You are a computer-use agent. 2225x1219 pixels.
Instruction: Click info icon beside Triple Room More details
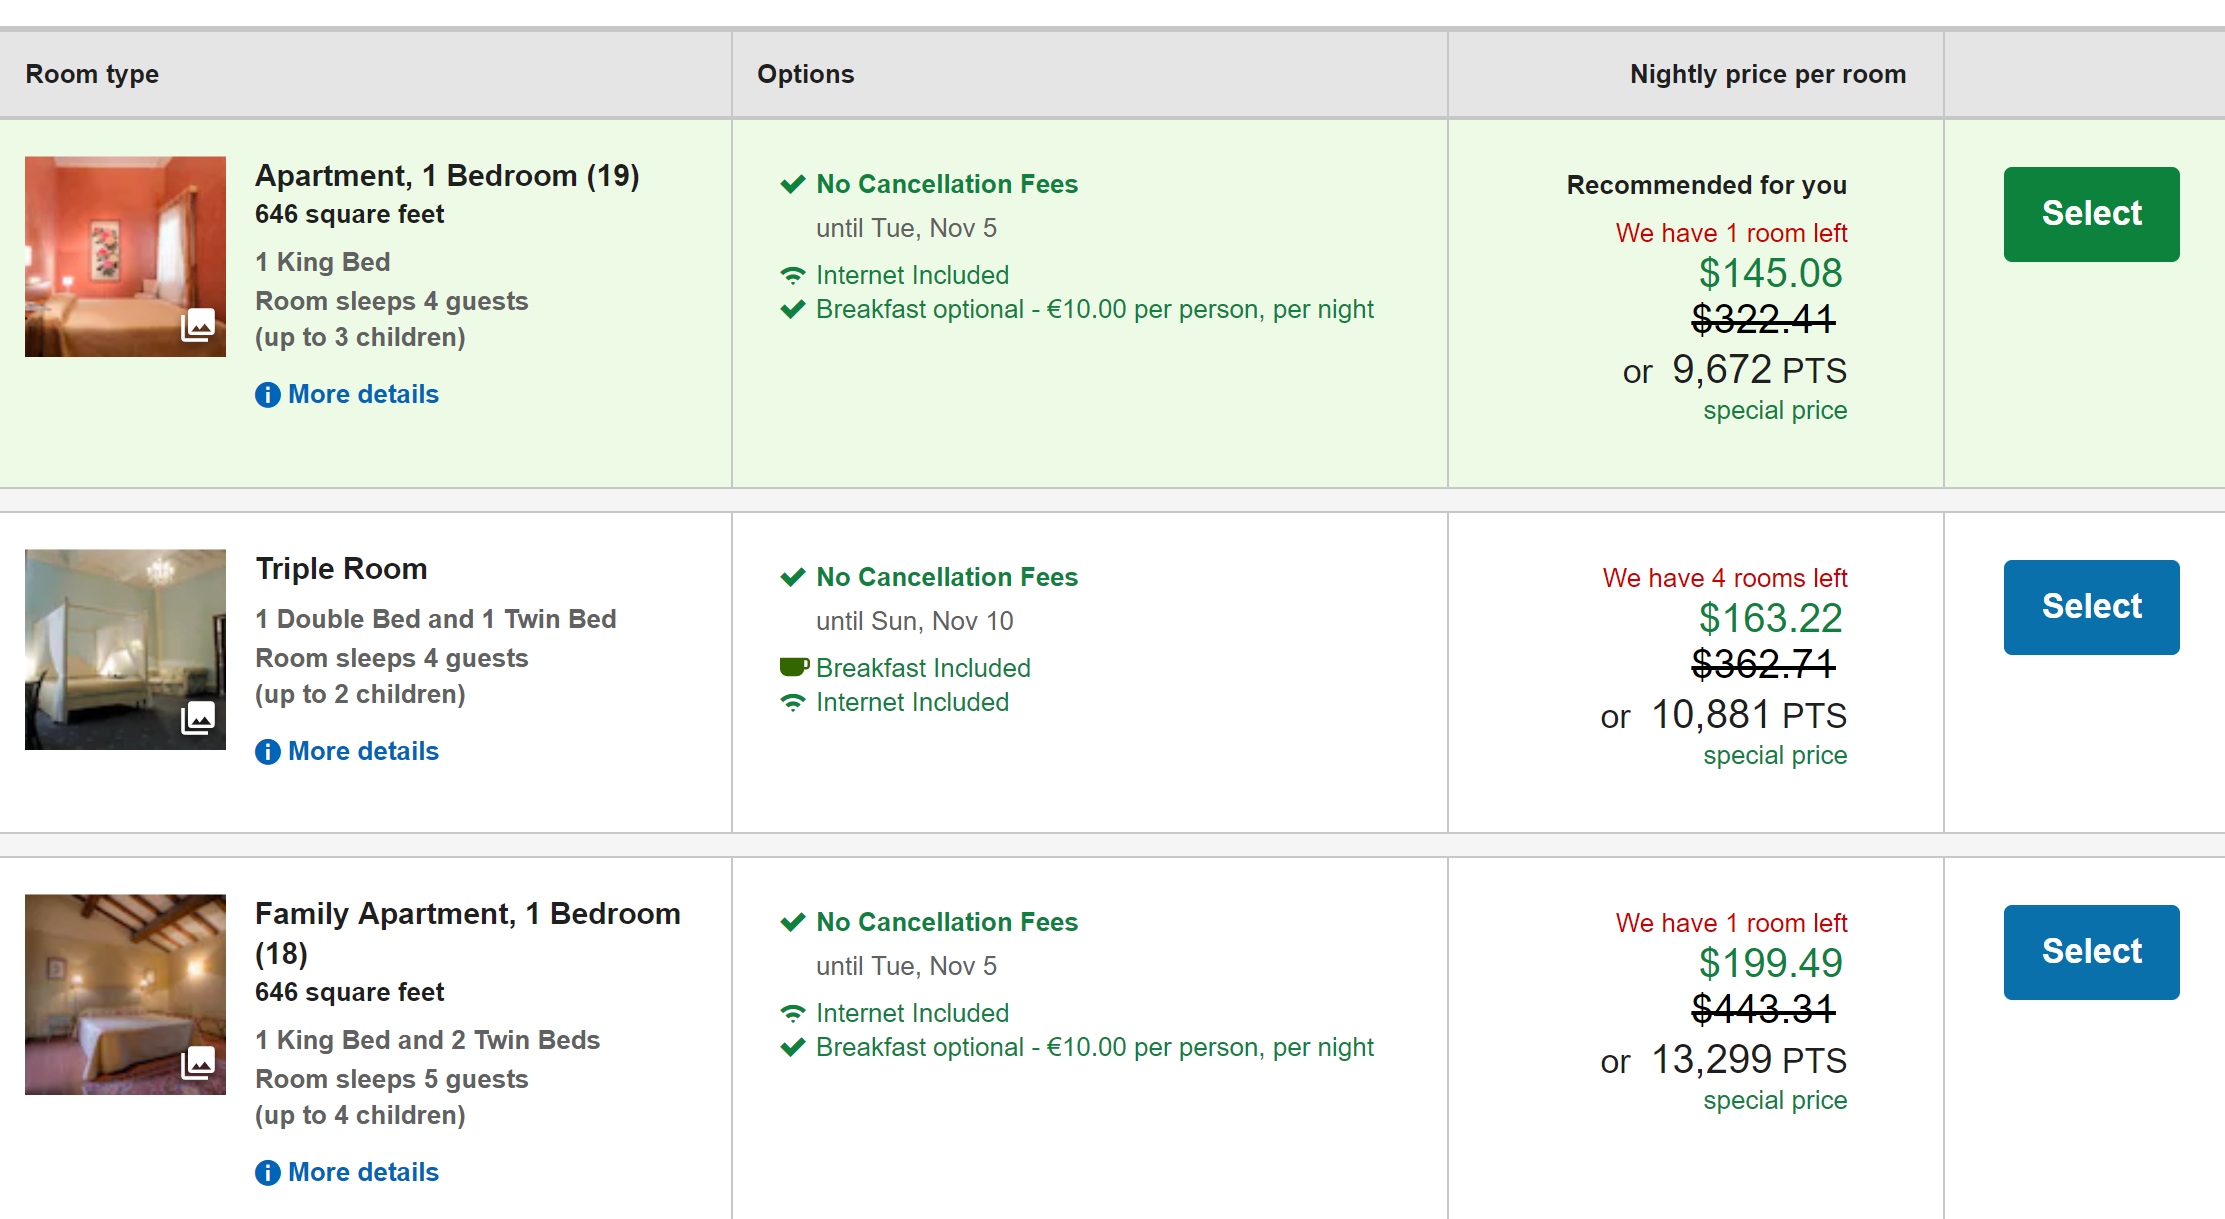(x=267, y=752)
